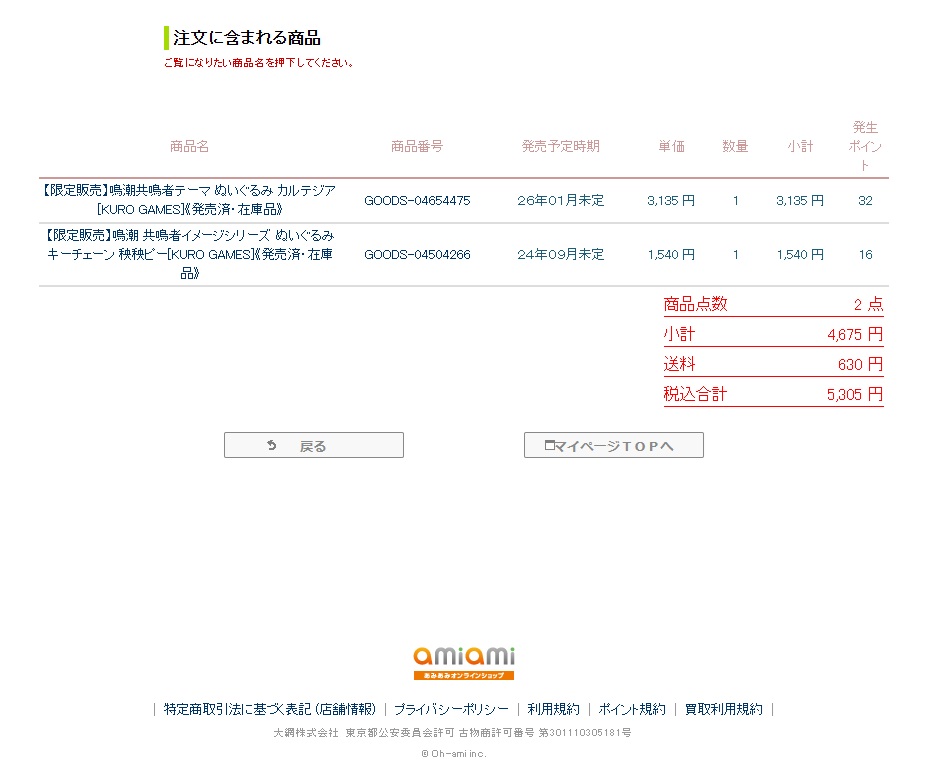Click the 発売予定時期 column header
This screenshot has width=928, height=766.
[x=560, y=146]
